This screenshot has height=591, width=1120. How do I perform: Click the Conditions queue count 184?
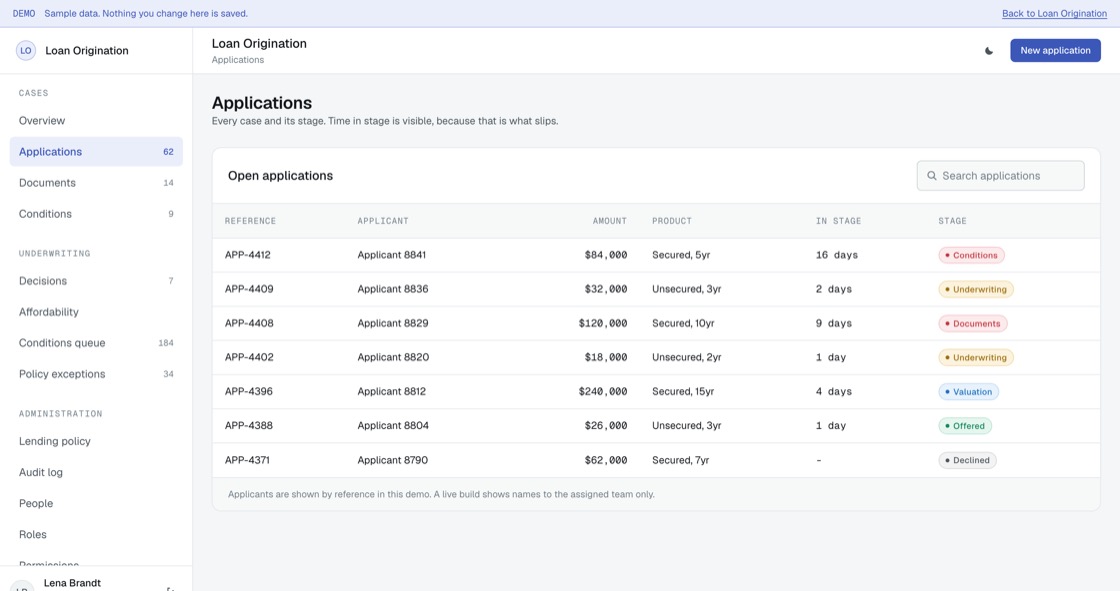click(x=166, y=343)
